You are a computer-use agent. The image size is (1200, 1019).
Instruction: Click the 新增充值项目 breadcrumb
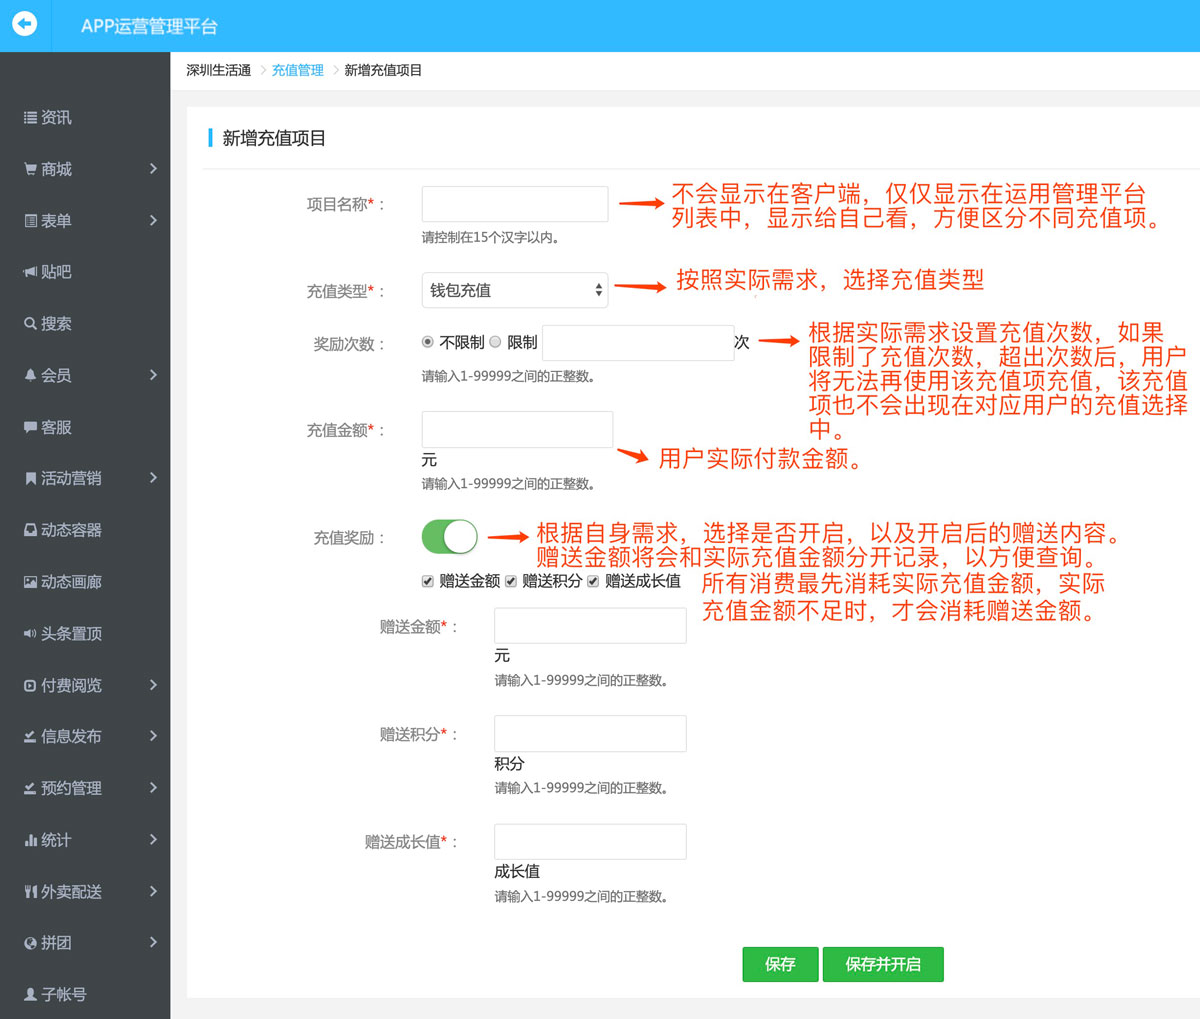[383, 70]
